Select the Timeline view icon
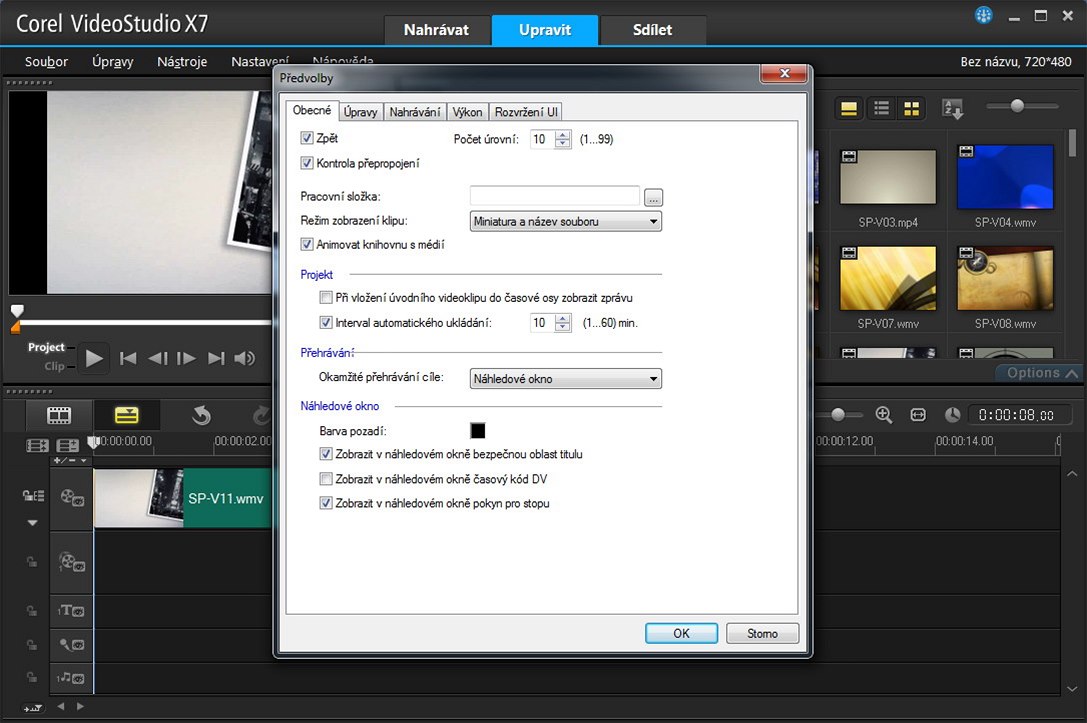Screen dimensions: 1087x723 (126, 415)
